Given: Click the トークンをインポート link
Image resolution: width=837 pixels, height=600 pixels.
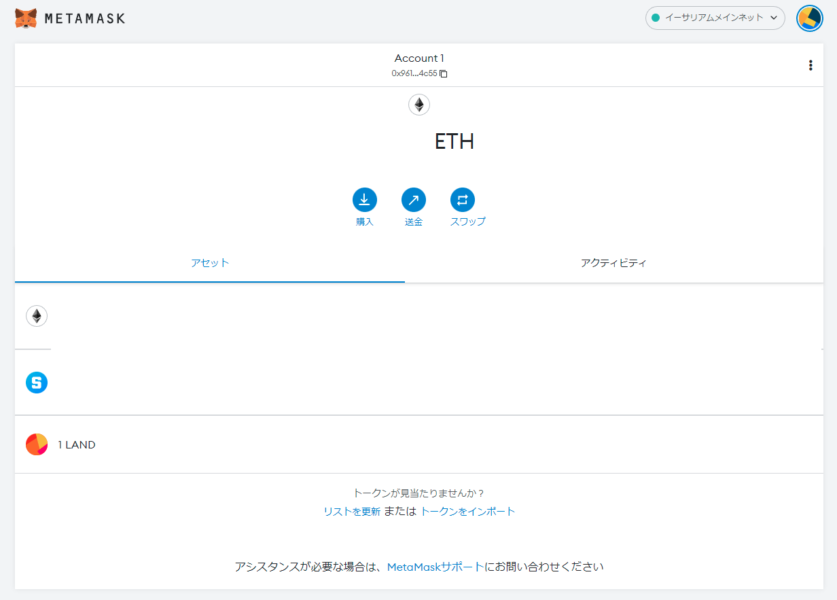Looking at the screenshot, I should coord(468,511).
